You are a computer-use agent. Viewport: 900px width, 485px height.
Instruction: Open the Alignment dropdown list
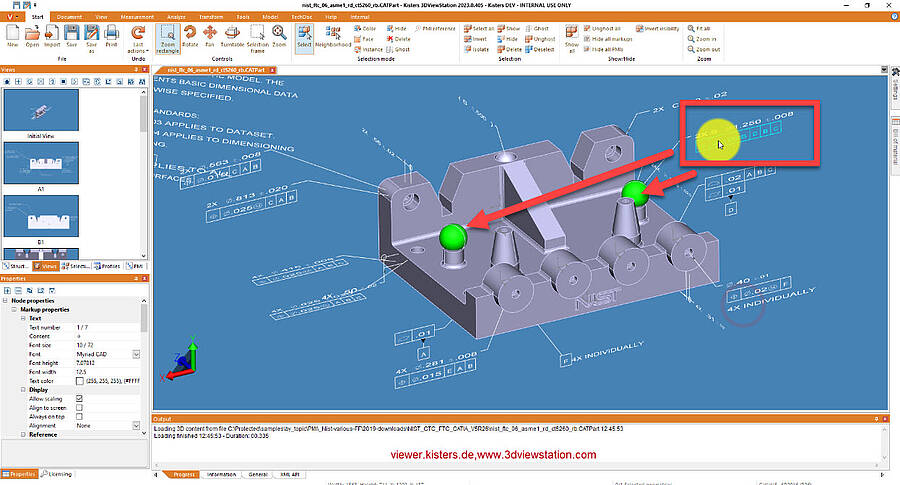tap(136, 425)
